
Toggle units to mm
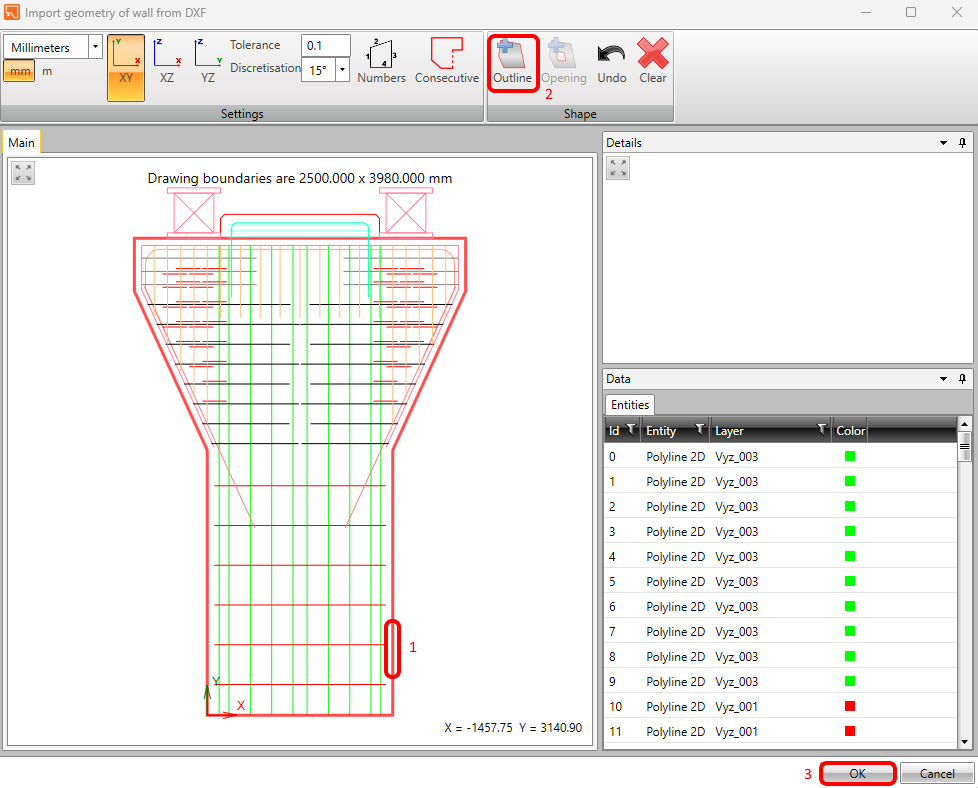(x=20, y=71)
